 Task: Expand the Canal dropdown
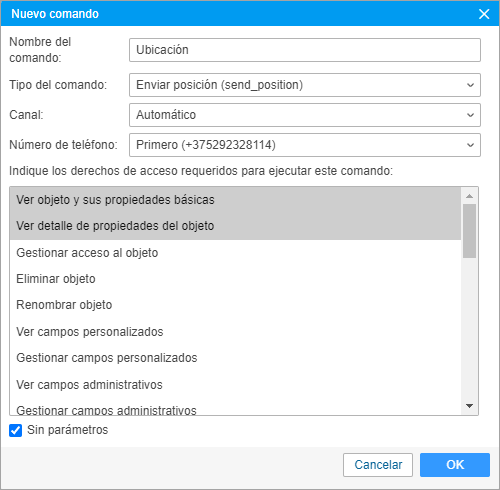[305, 115]
